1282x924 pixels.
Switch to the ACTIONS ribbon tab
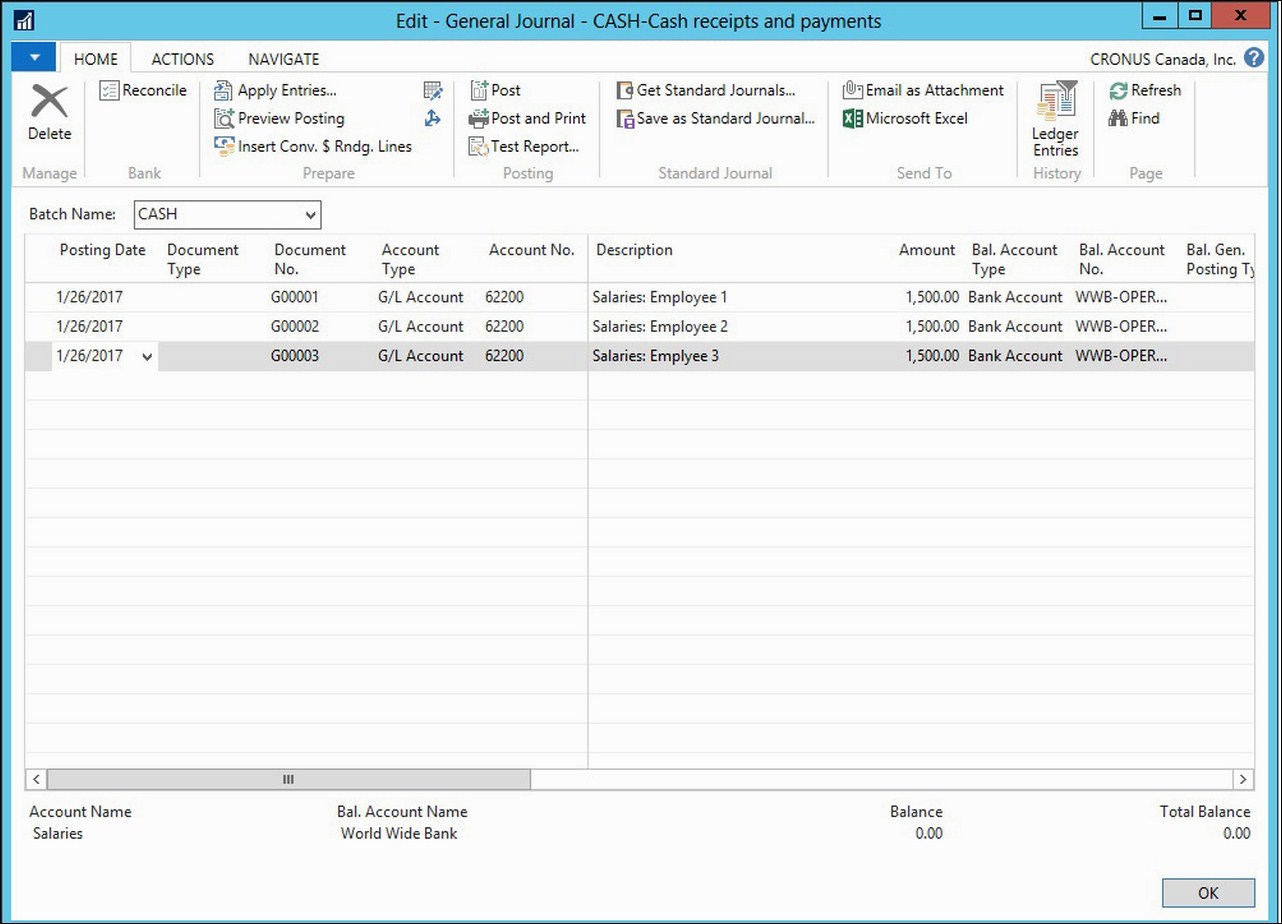point(182,59)
